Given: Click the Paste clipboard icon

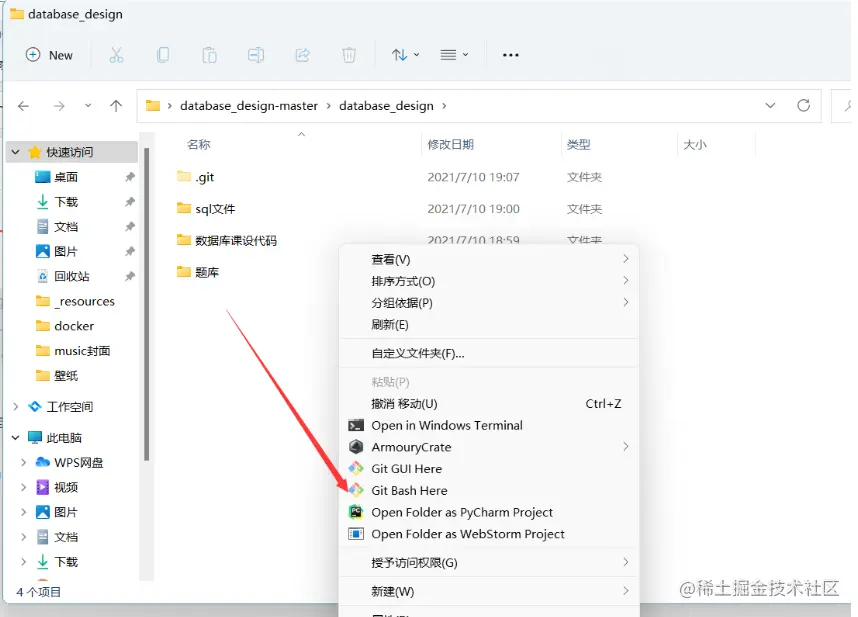Looking at the screenshot, I should [x=209, y=55].
